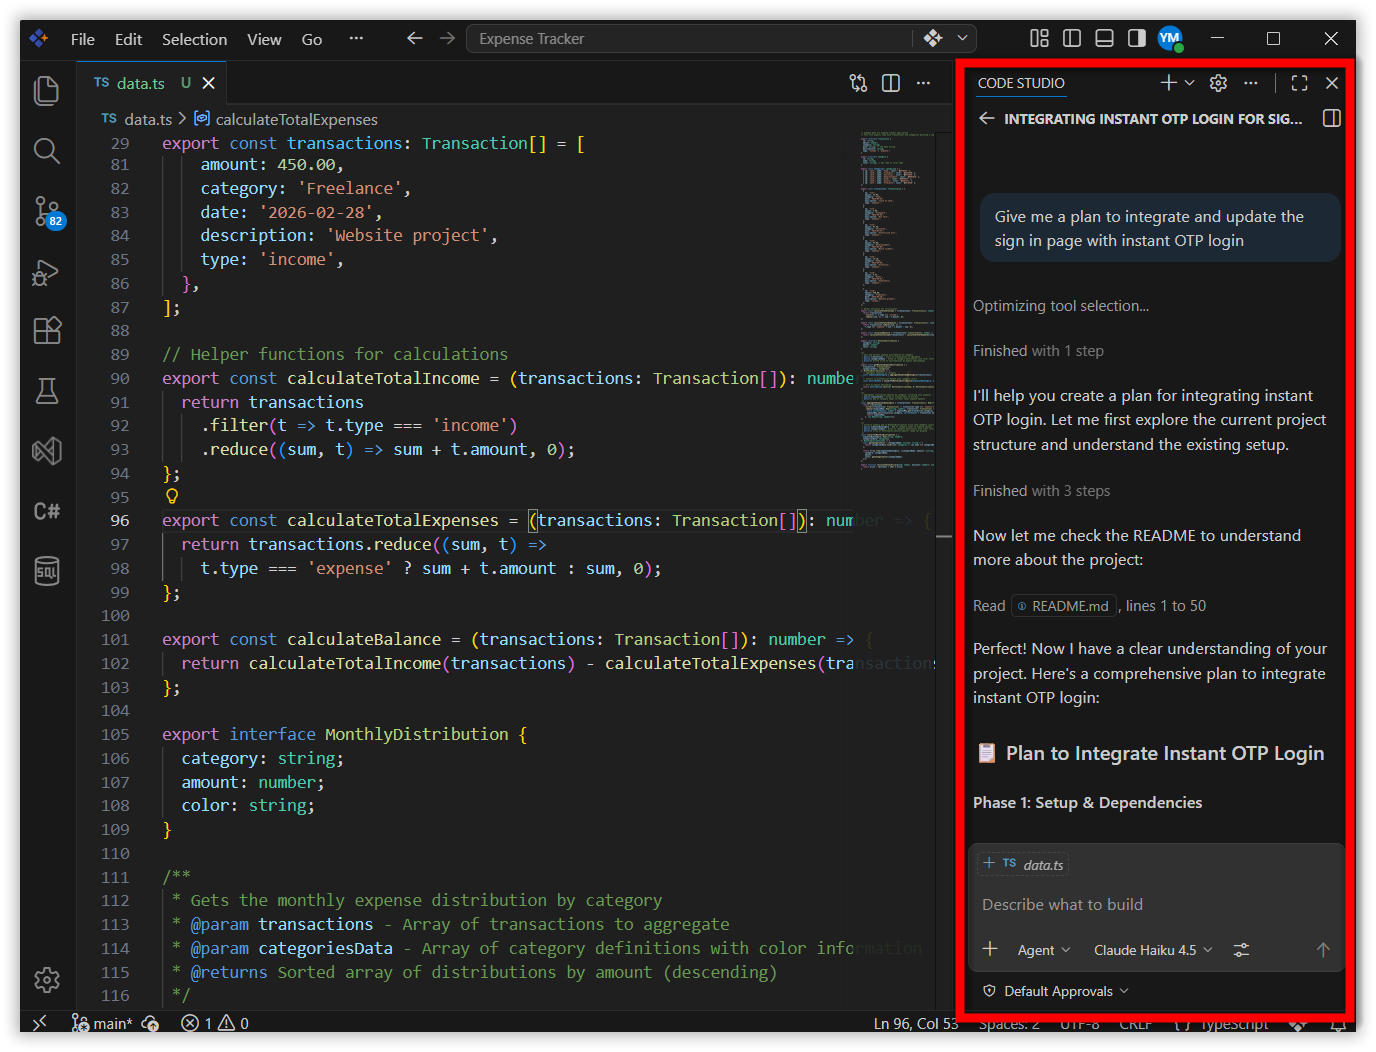This screenshot has height=1052, width=1376.
Task: Toggle the secondary side bar layout
Action: tap(1136, 38)
